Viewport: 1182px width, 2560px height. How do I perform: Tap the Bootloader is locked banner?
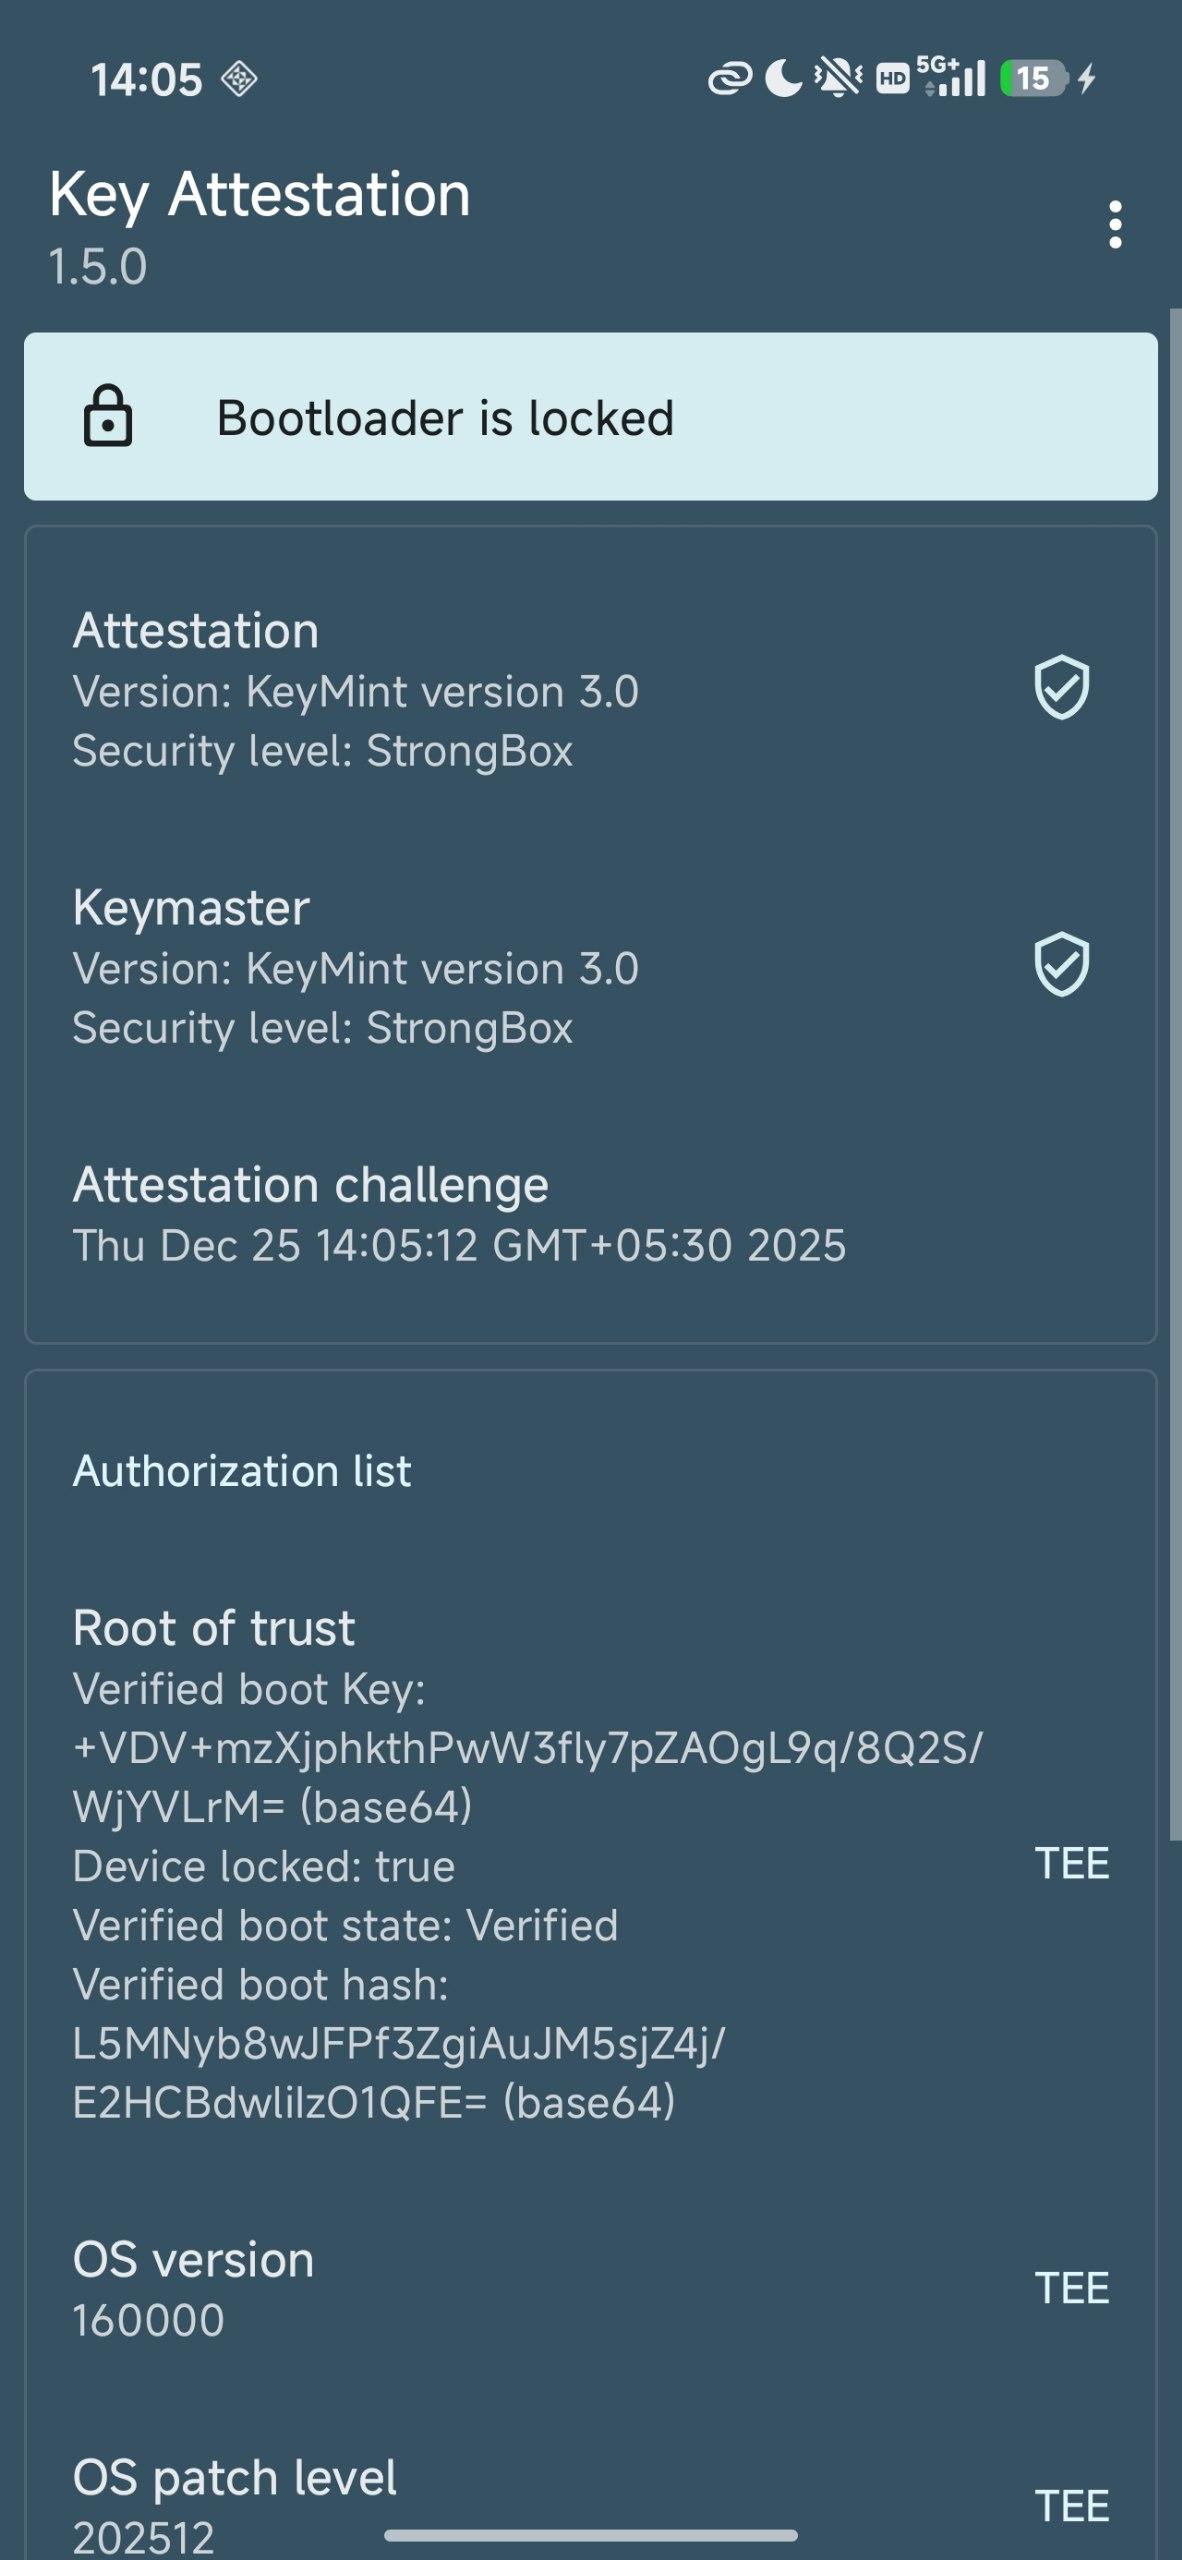590,417
